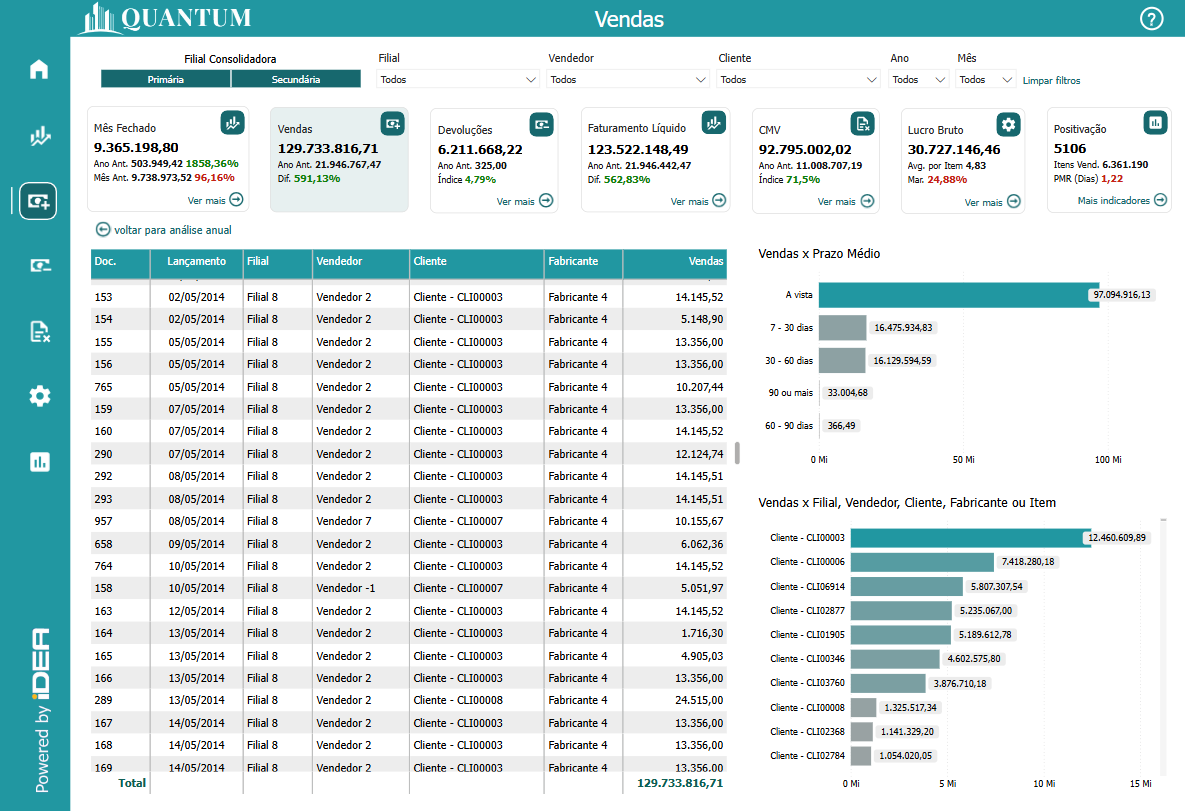This screenshot has width=1185, height=811.
Task: Open the gear settings icon in sidebar
Action: pos(39,396)
